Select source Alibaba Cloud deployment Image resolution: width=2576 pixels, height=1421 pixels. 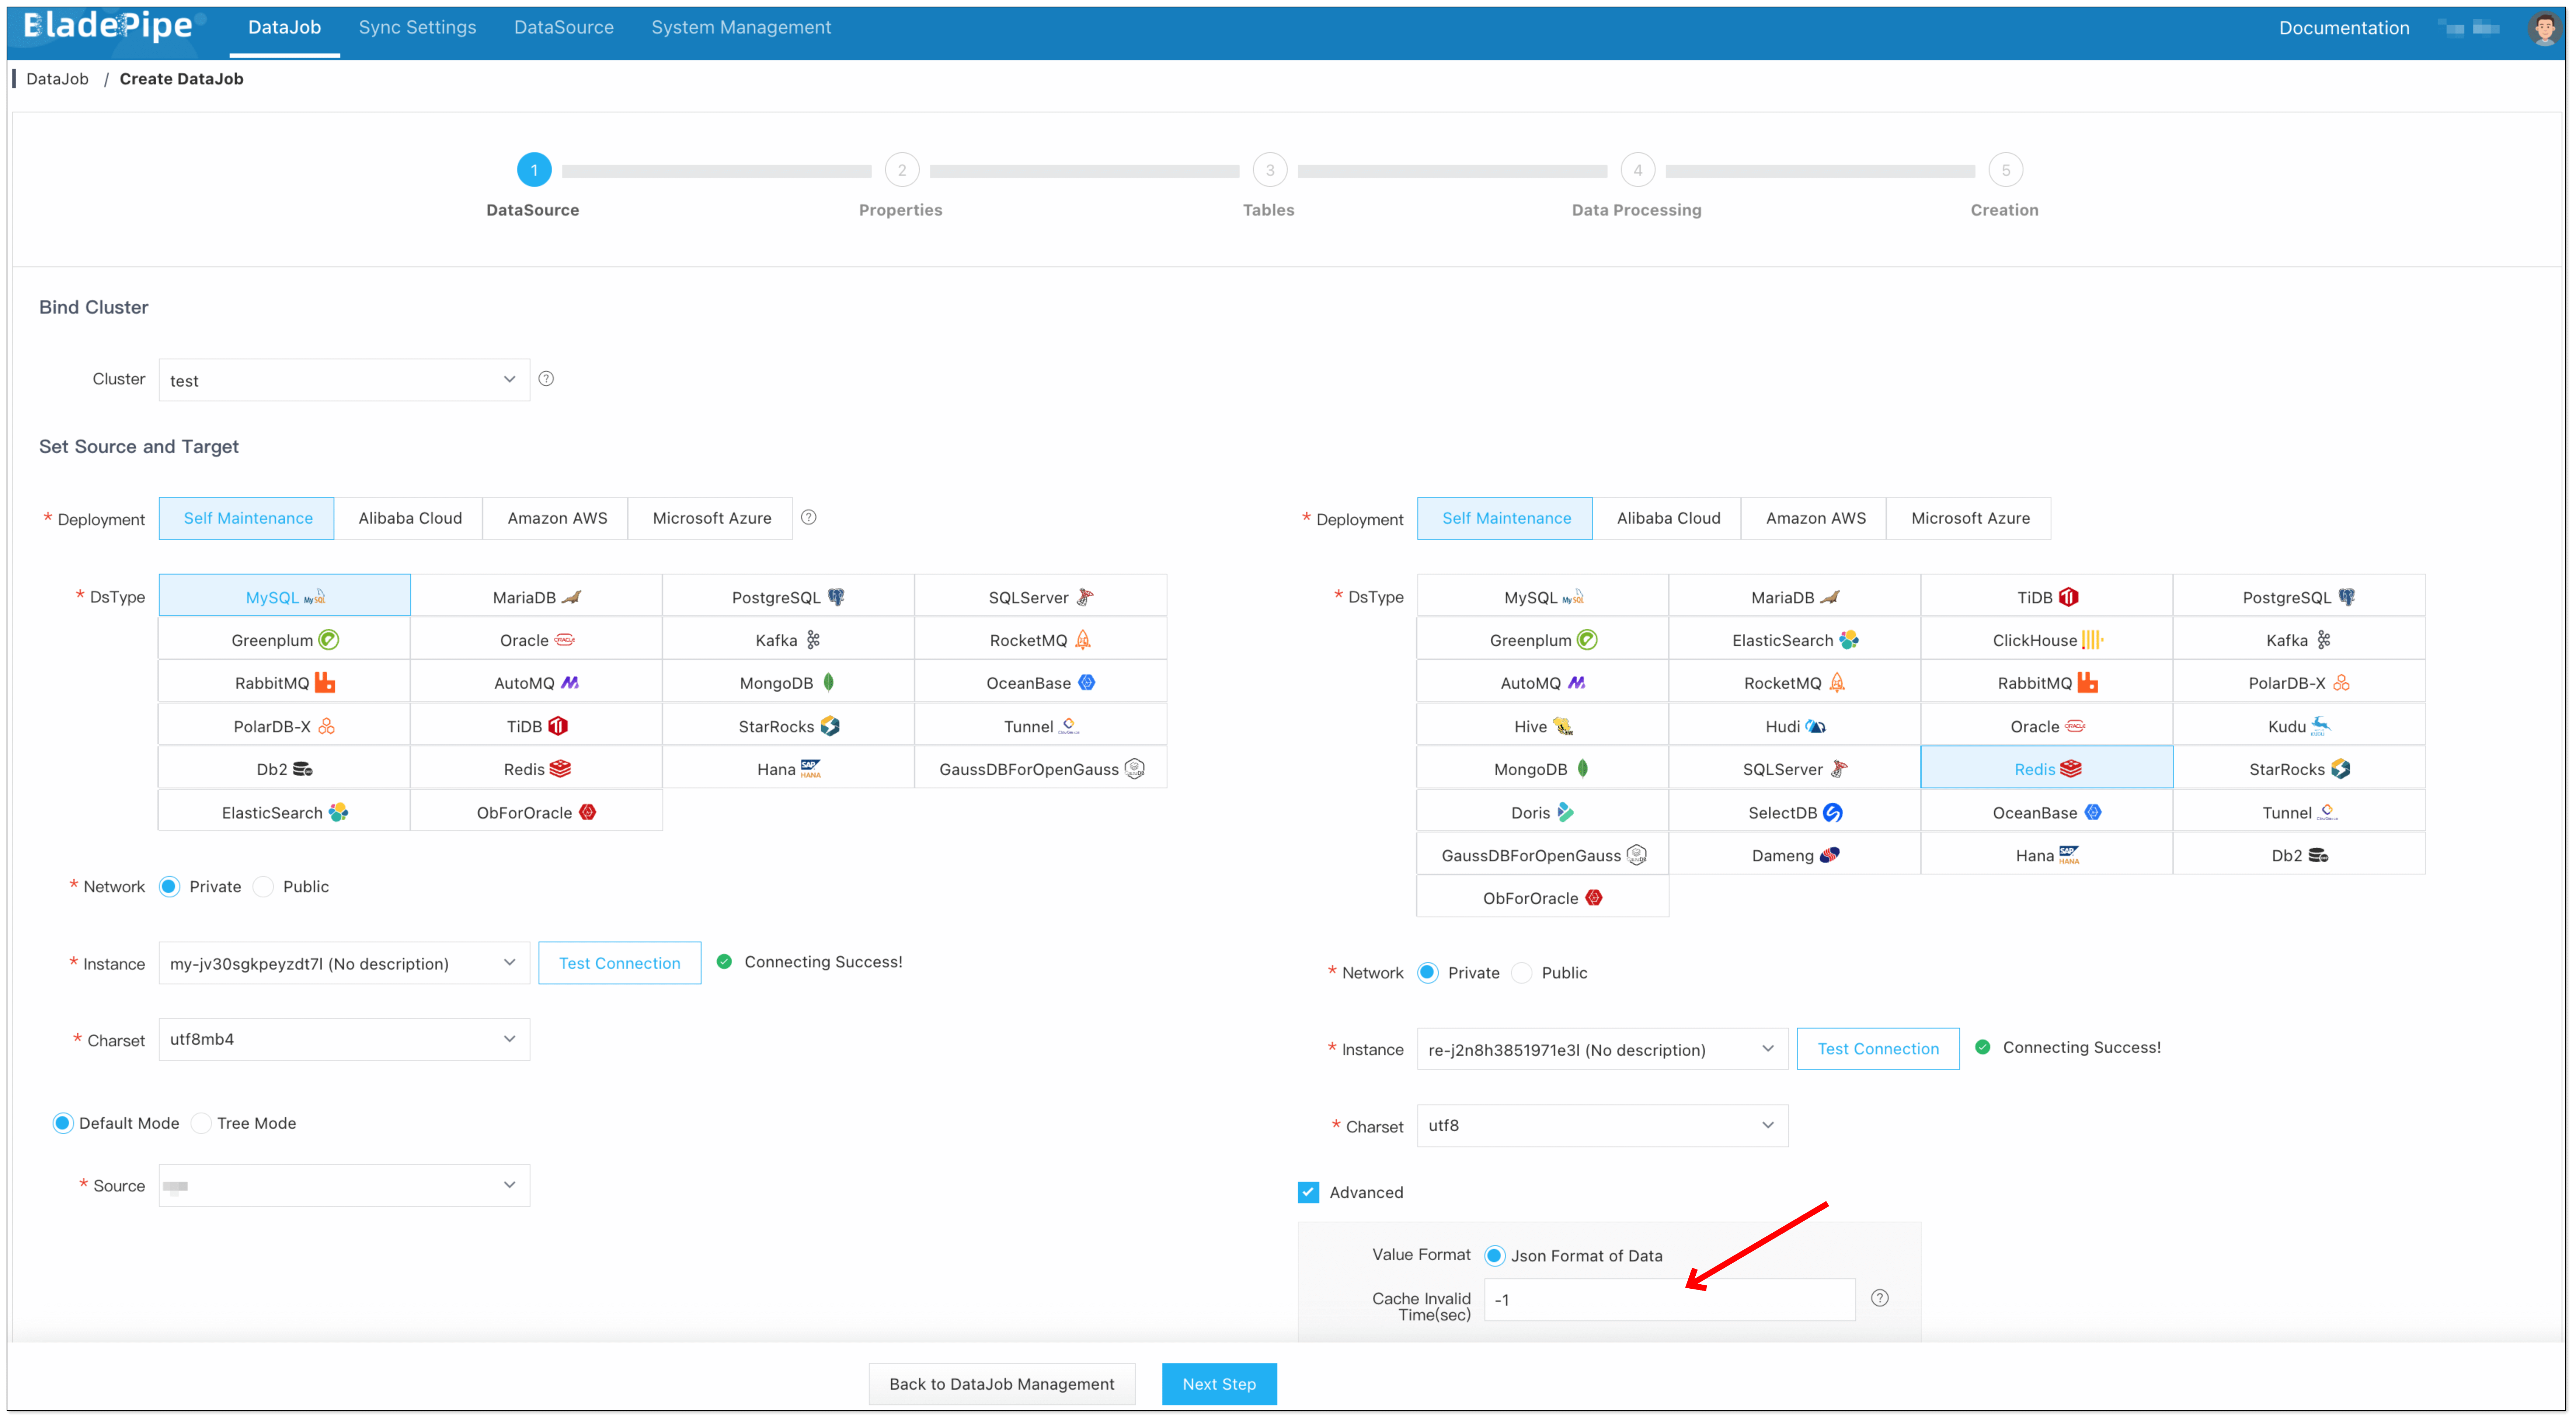tap(410, 518)
